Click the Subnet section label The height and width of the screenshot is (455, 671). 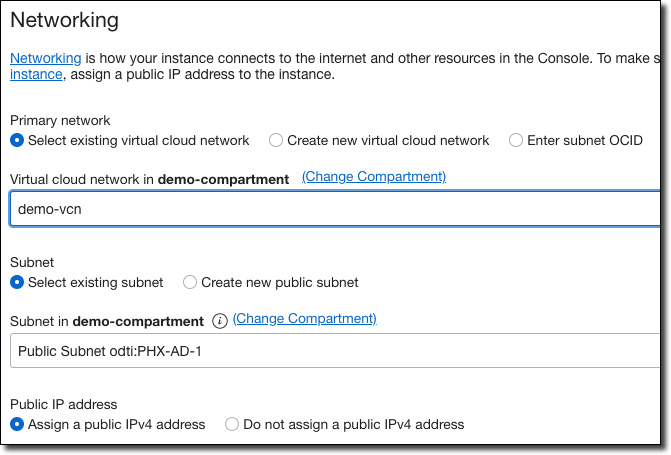tap(32, 263)
